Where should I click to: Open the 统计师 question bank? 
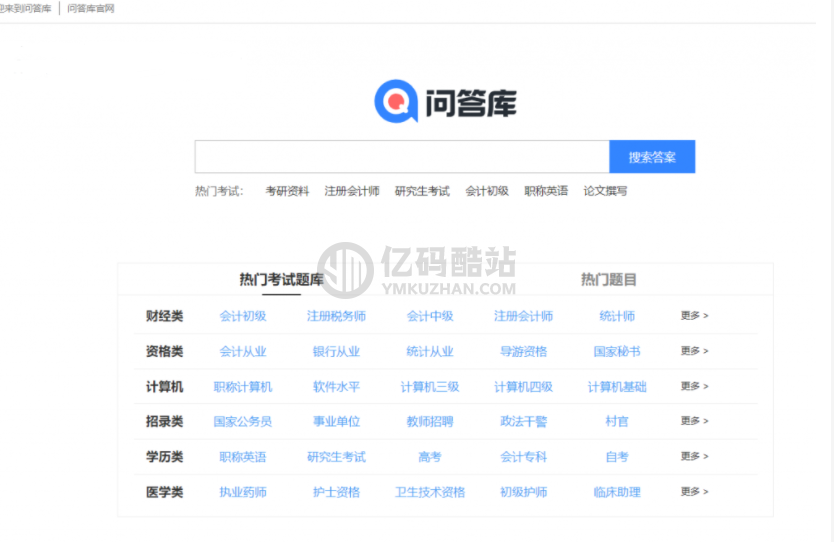(x=617, y=316)
